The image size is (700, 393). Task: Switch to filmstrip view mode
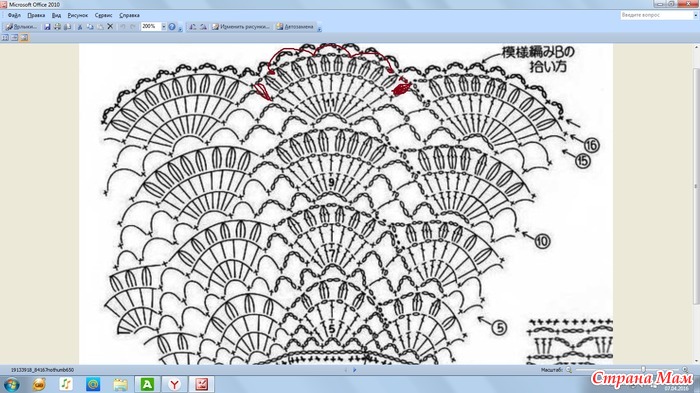[x=15, y=38]
